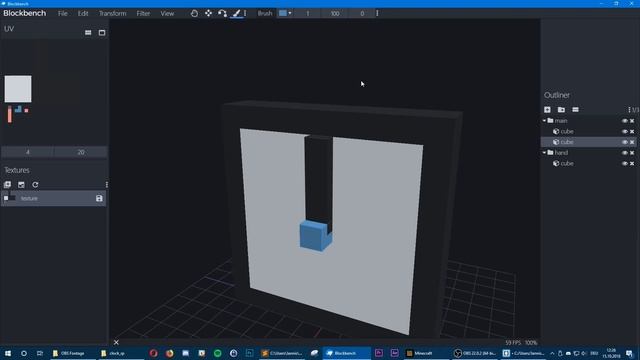Open Firefox from the taskbar
Screen dimensions: 640x360
(169, 353)
